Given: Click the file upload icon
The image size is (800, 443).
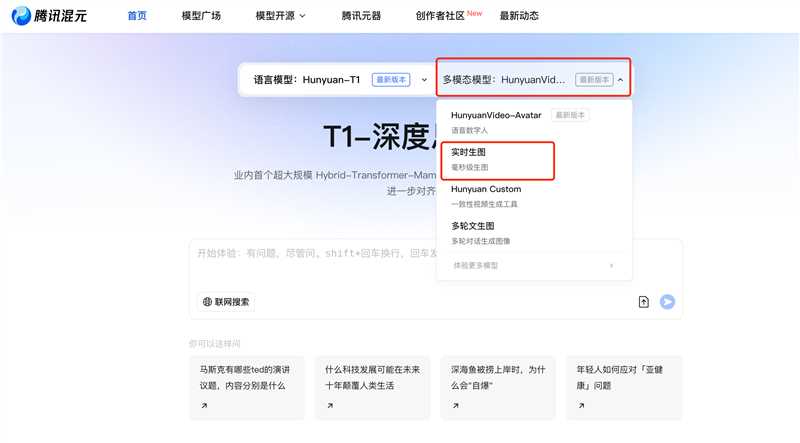Looking at the screenshot, I should [x=644, y=302].
